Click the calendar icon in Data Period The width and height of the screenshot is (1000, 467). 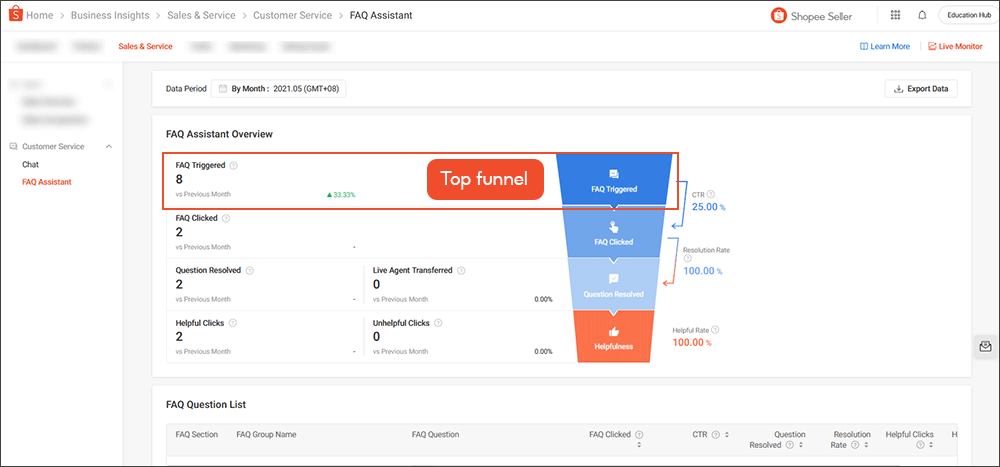click(223, 89)
